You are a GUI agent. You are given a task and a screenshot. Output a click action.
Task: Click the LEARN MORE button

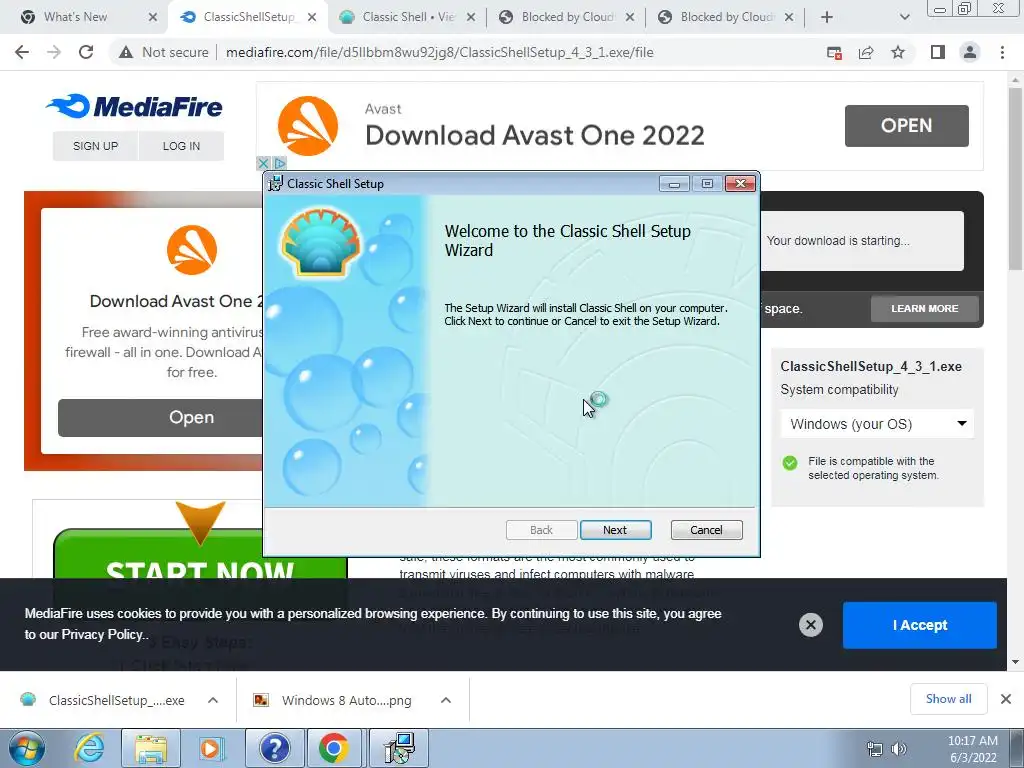(924, 308)
